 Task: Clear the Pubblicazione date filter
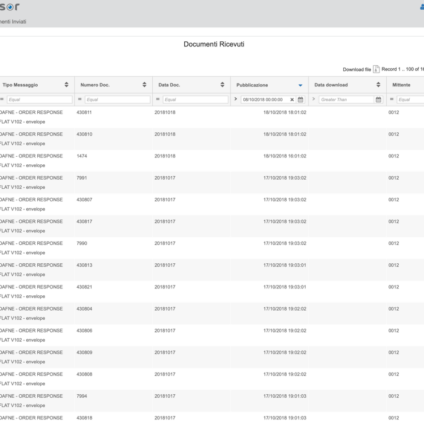[x=292, y=100]
